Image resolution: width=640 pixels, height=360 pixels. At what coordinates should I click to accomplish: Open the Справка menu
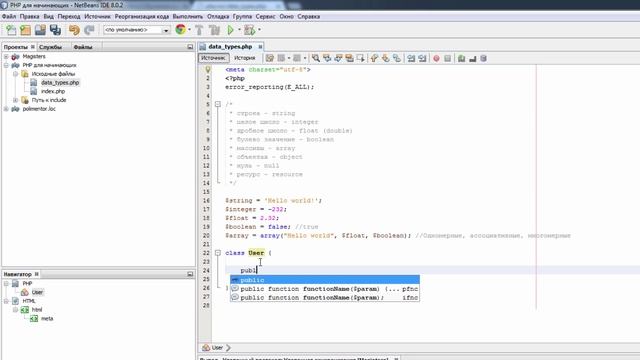pyautogui.click(x=309, y=17)
